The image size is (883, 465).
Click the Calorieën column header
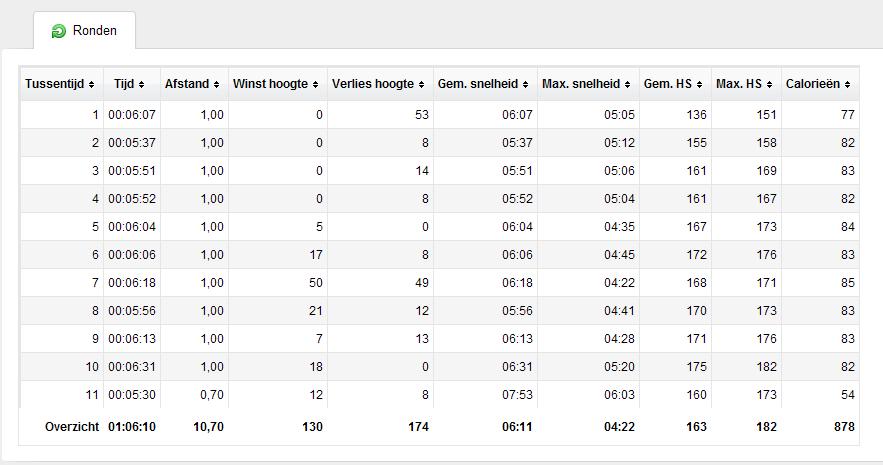click(820, 84)
